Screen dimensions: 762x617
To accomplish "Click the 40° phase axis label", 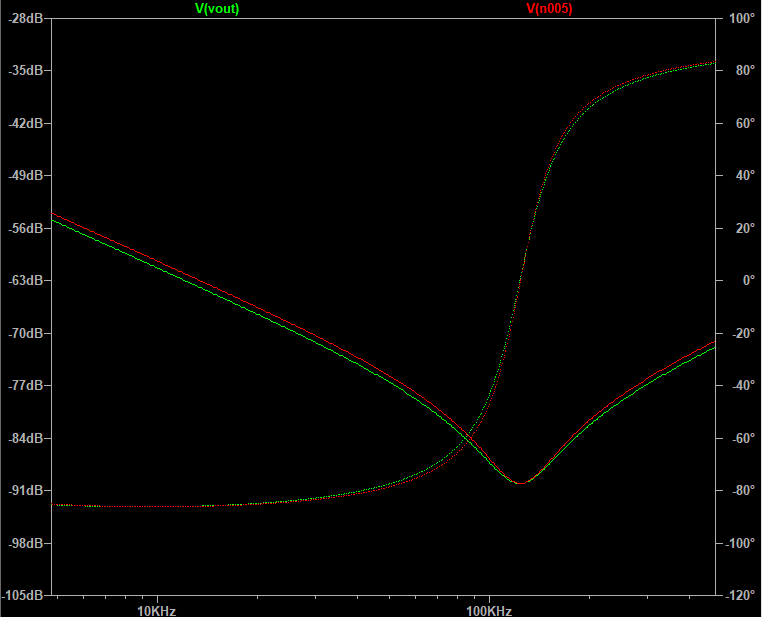I will pyautogui.click(x=745, y=175).
